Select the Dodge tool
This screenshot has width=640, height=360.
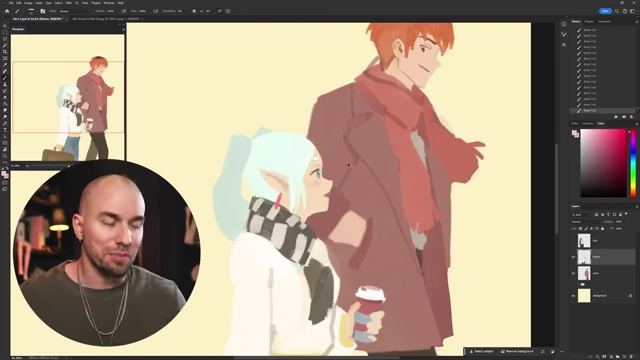click(x=5, y=117)
